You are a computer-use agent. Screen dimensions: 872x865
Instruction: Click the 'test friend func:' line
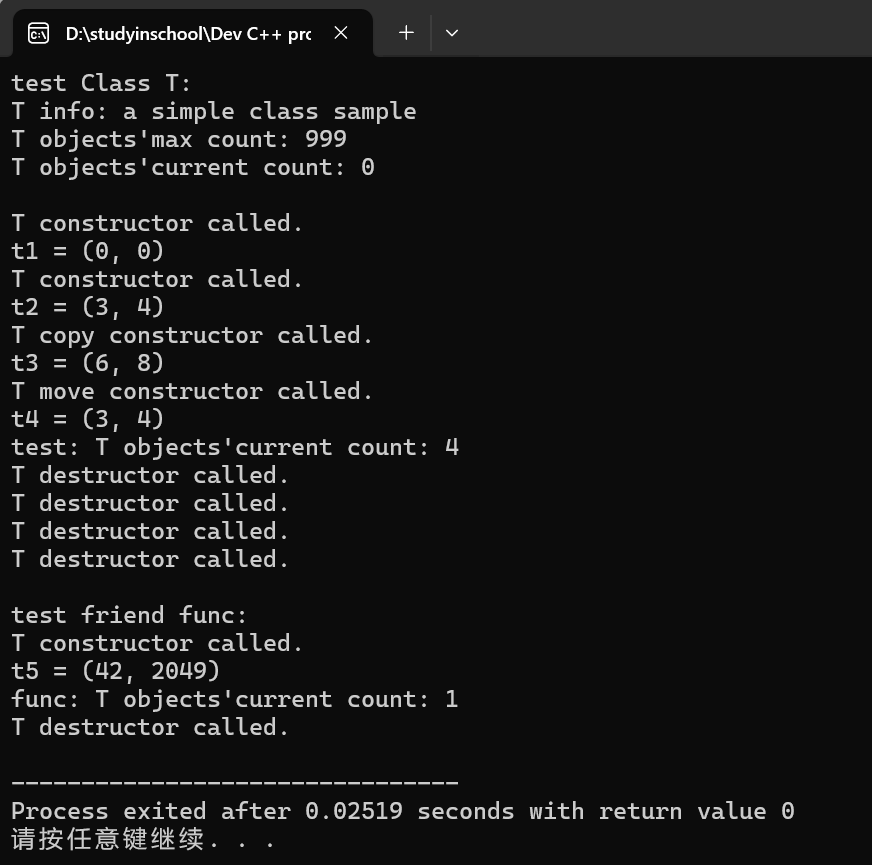click(x=129, y=615)
